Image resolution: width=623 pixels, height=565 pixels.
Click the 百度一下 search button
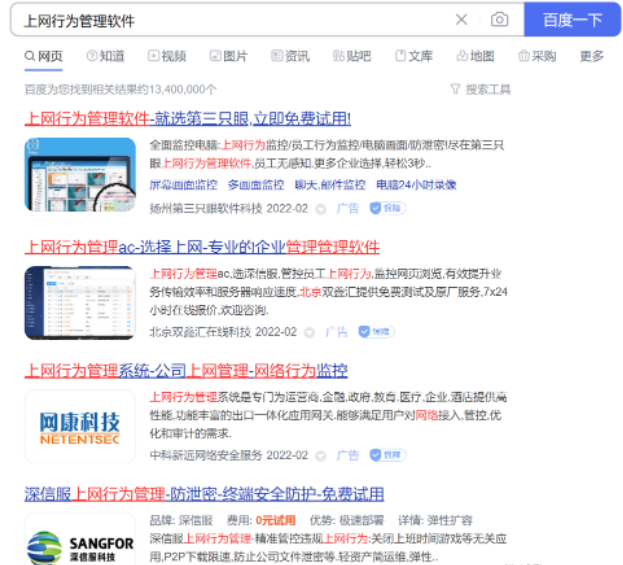[x=572, y=20]
